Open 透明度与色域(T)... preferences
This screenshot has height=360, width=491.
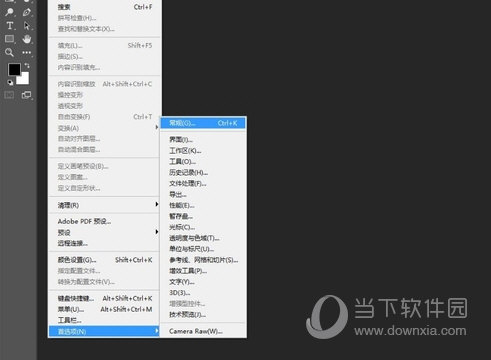[x=203, y=238]
